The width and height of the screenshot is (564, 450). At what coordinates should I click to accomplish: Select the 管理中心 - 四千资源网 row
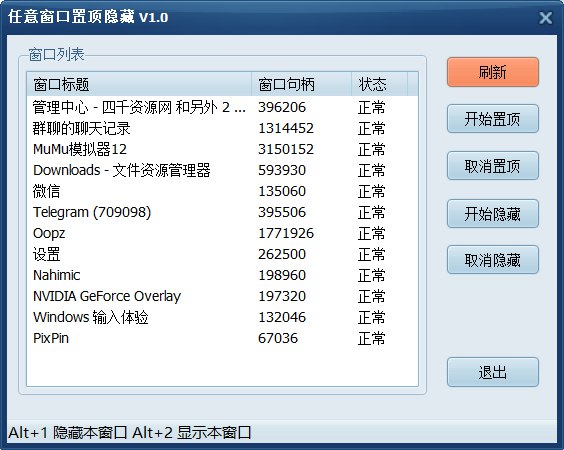222,107
